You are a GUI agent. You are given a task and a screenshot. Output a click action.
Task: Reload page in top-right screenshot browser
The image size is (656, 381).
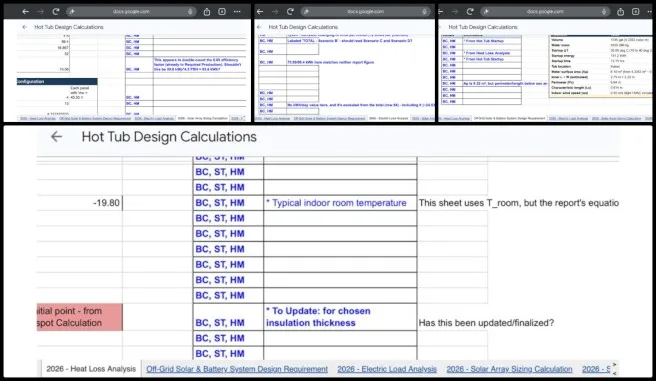pos(470,12)
